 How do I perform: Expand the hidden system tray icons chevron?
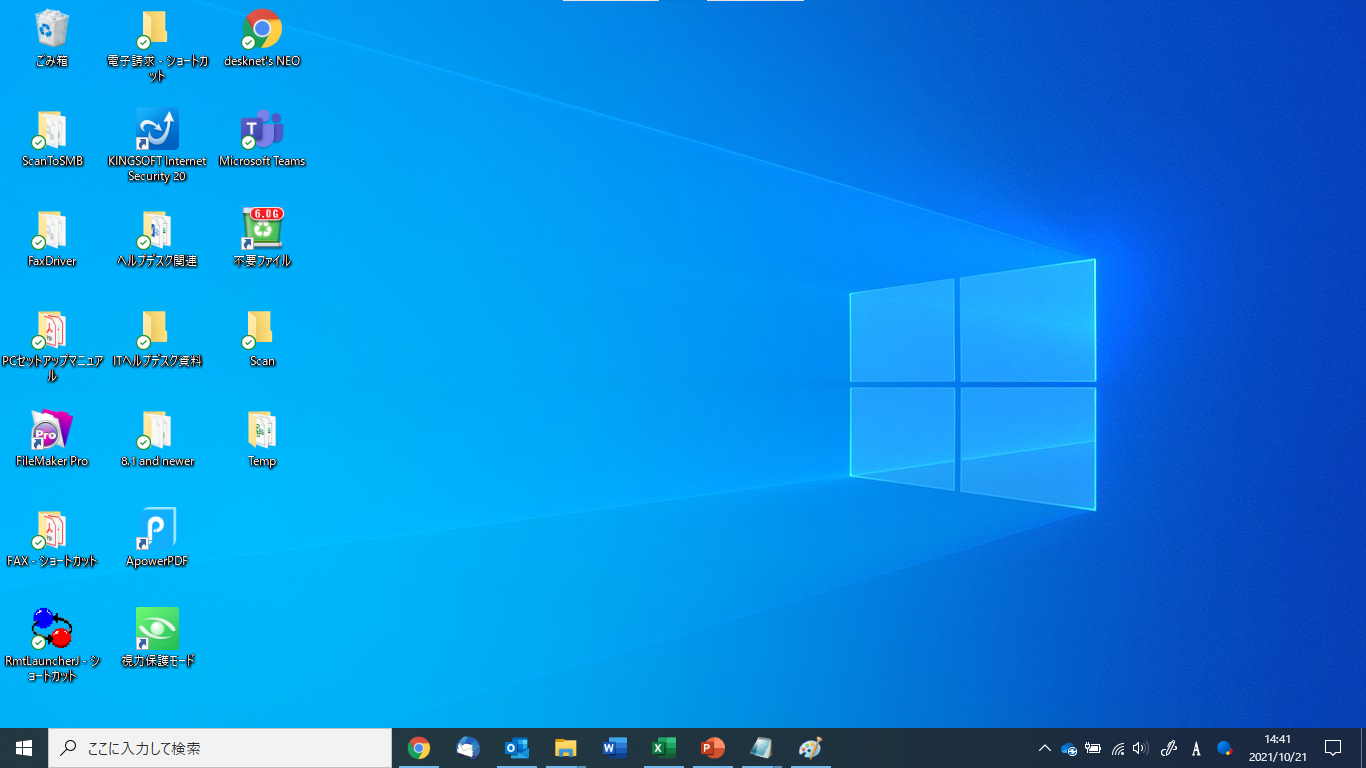tap(1044, 748)
